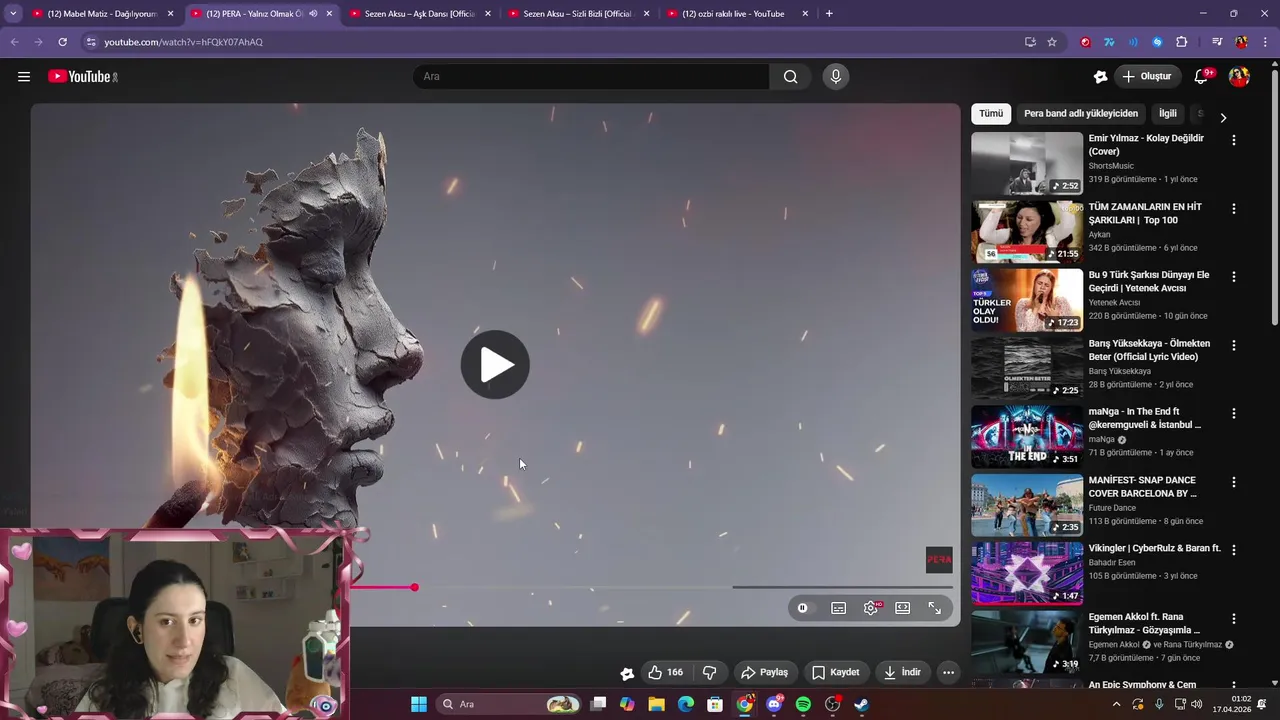Open the YouTube hamburger guide menu
The image size is (1280, 720).
point(24,76)
